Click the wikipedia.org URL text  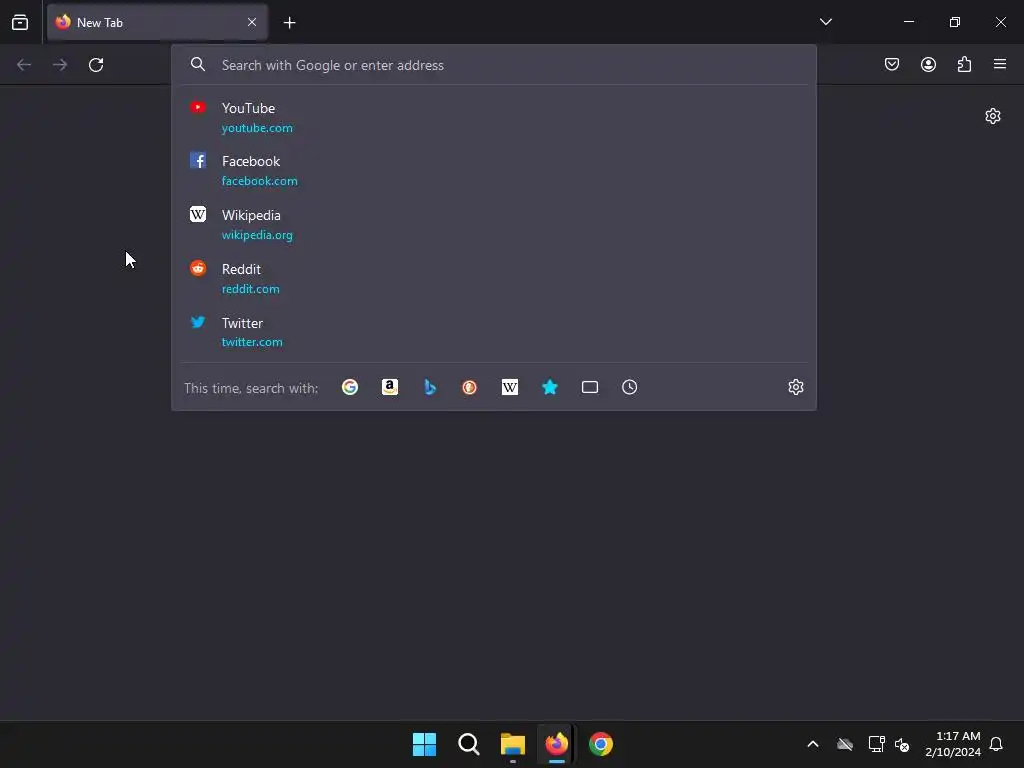coord(257,234)
